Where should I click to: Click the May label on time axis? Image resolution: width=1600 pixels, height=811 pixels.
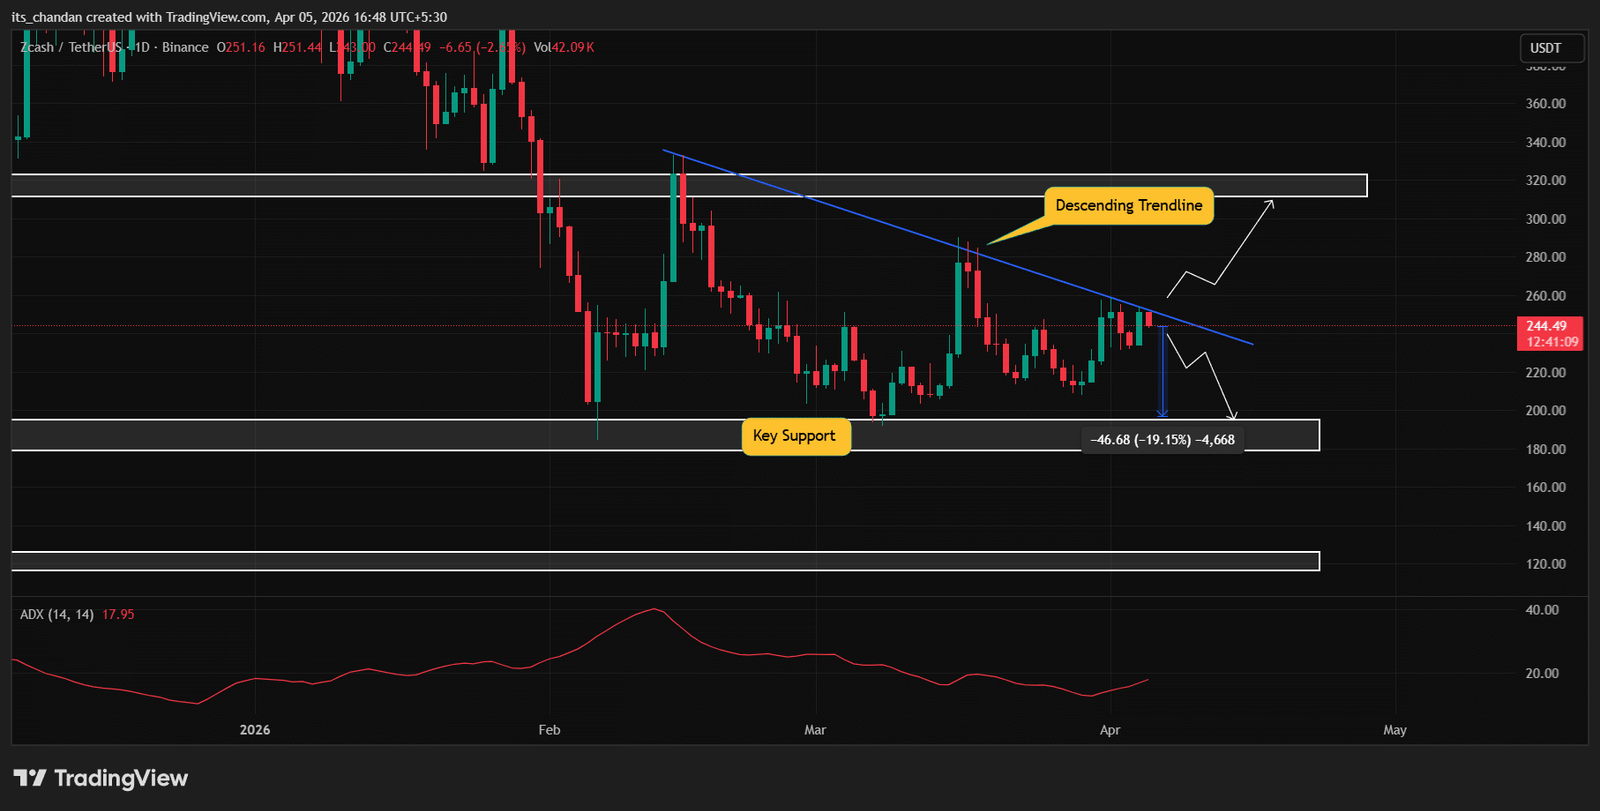pos(1394,730)
